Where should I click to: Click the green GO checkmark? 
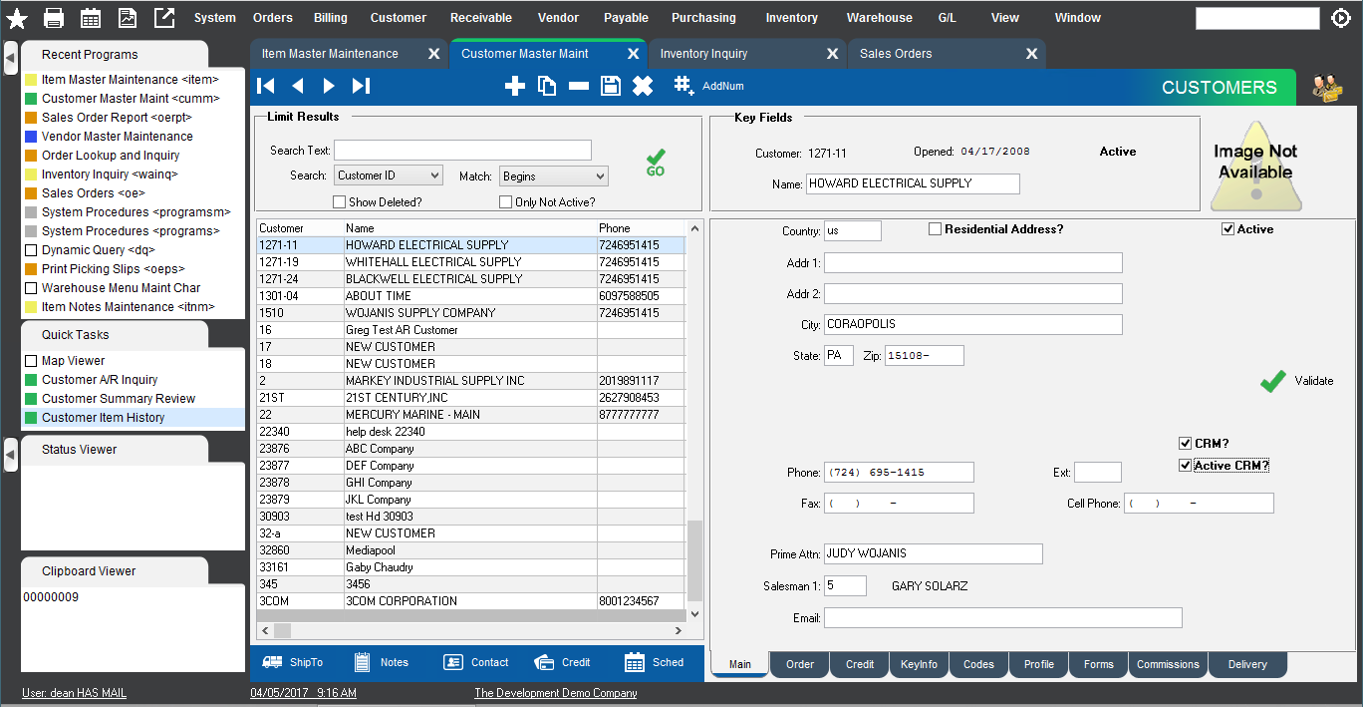[655, 162]
